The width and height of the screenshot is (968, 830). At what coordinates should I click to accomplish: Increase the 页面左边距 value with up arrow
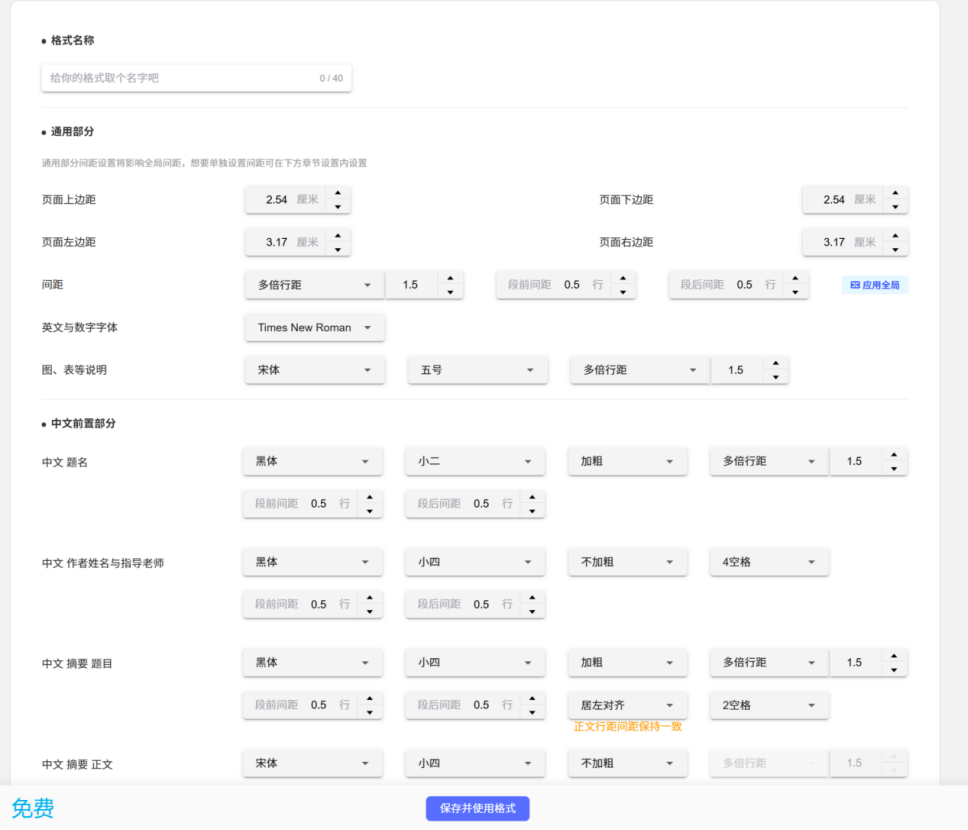pos(338,235)
